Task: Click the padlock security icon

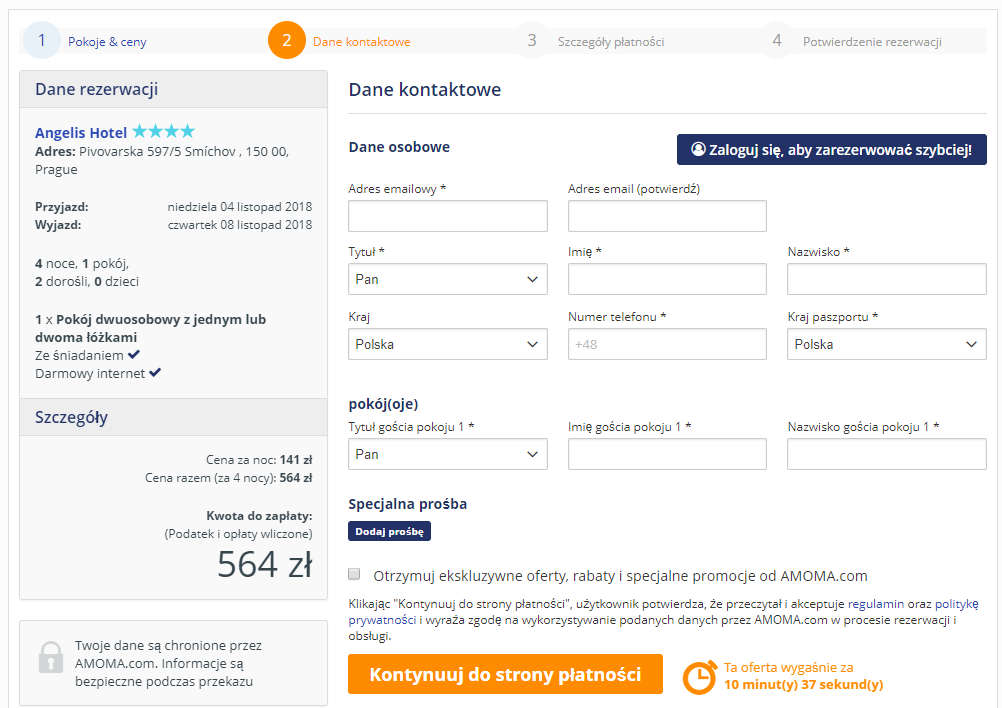Action: point(50,656)
